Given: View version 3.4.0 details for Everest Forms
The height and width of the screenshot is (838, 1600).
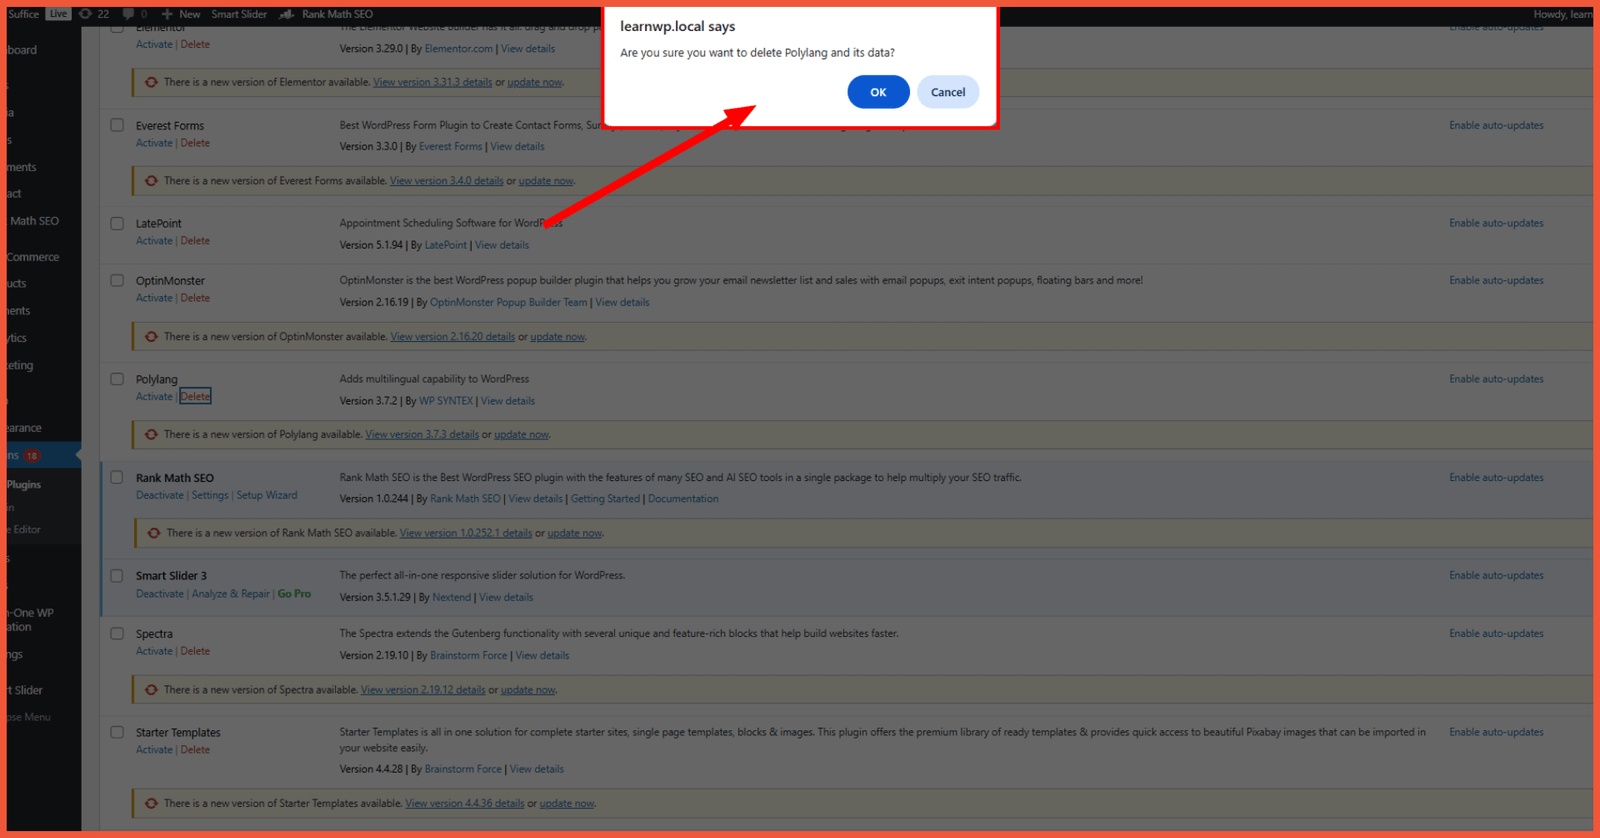Looking at the screenshot, I should coord(446,181).
